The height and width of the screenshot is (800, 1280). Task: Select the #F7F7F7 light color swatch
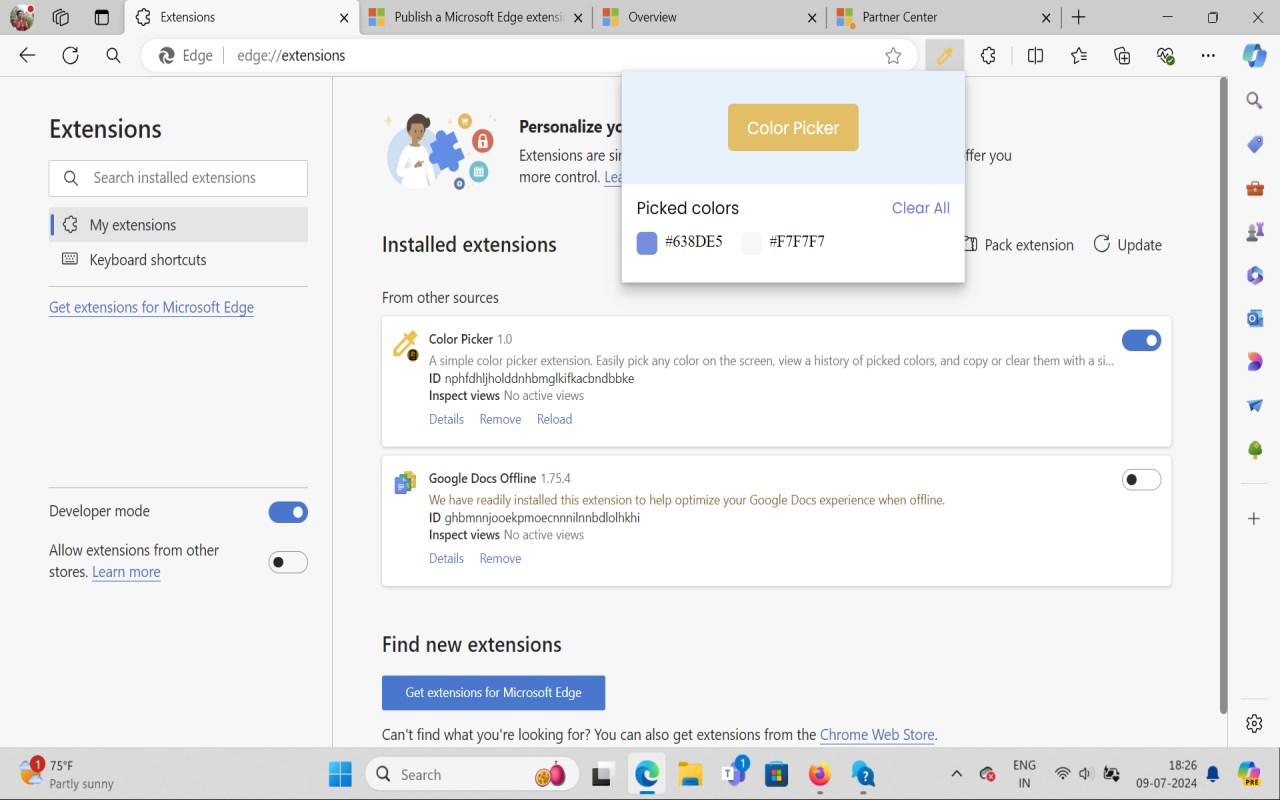click(752, 243)
